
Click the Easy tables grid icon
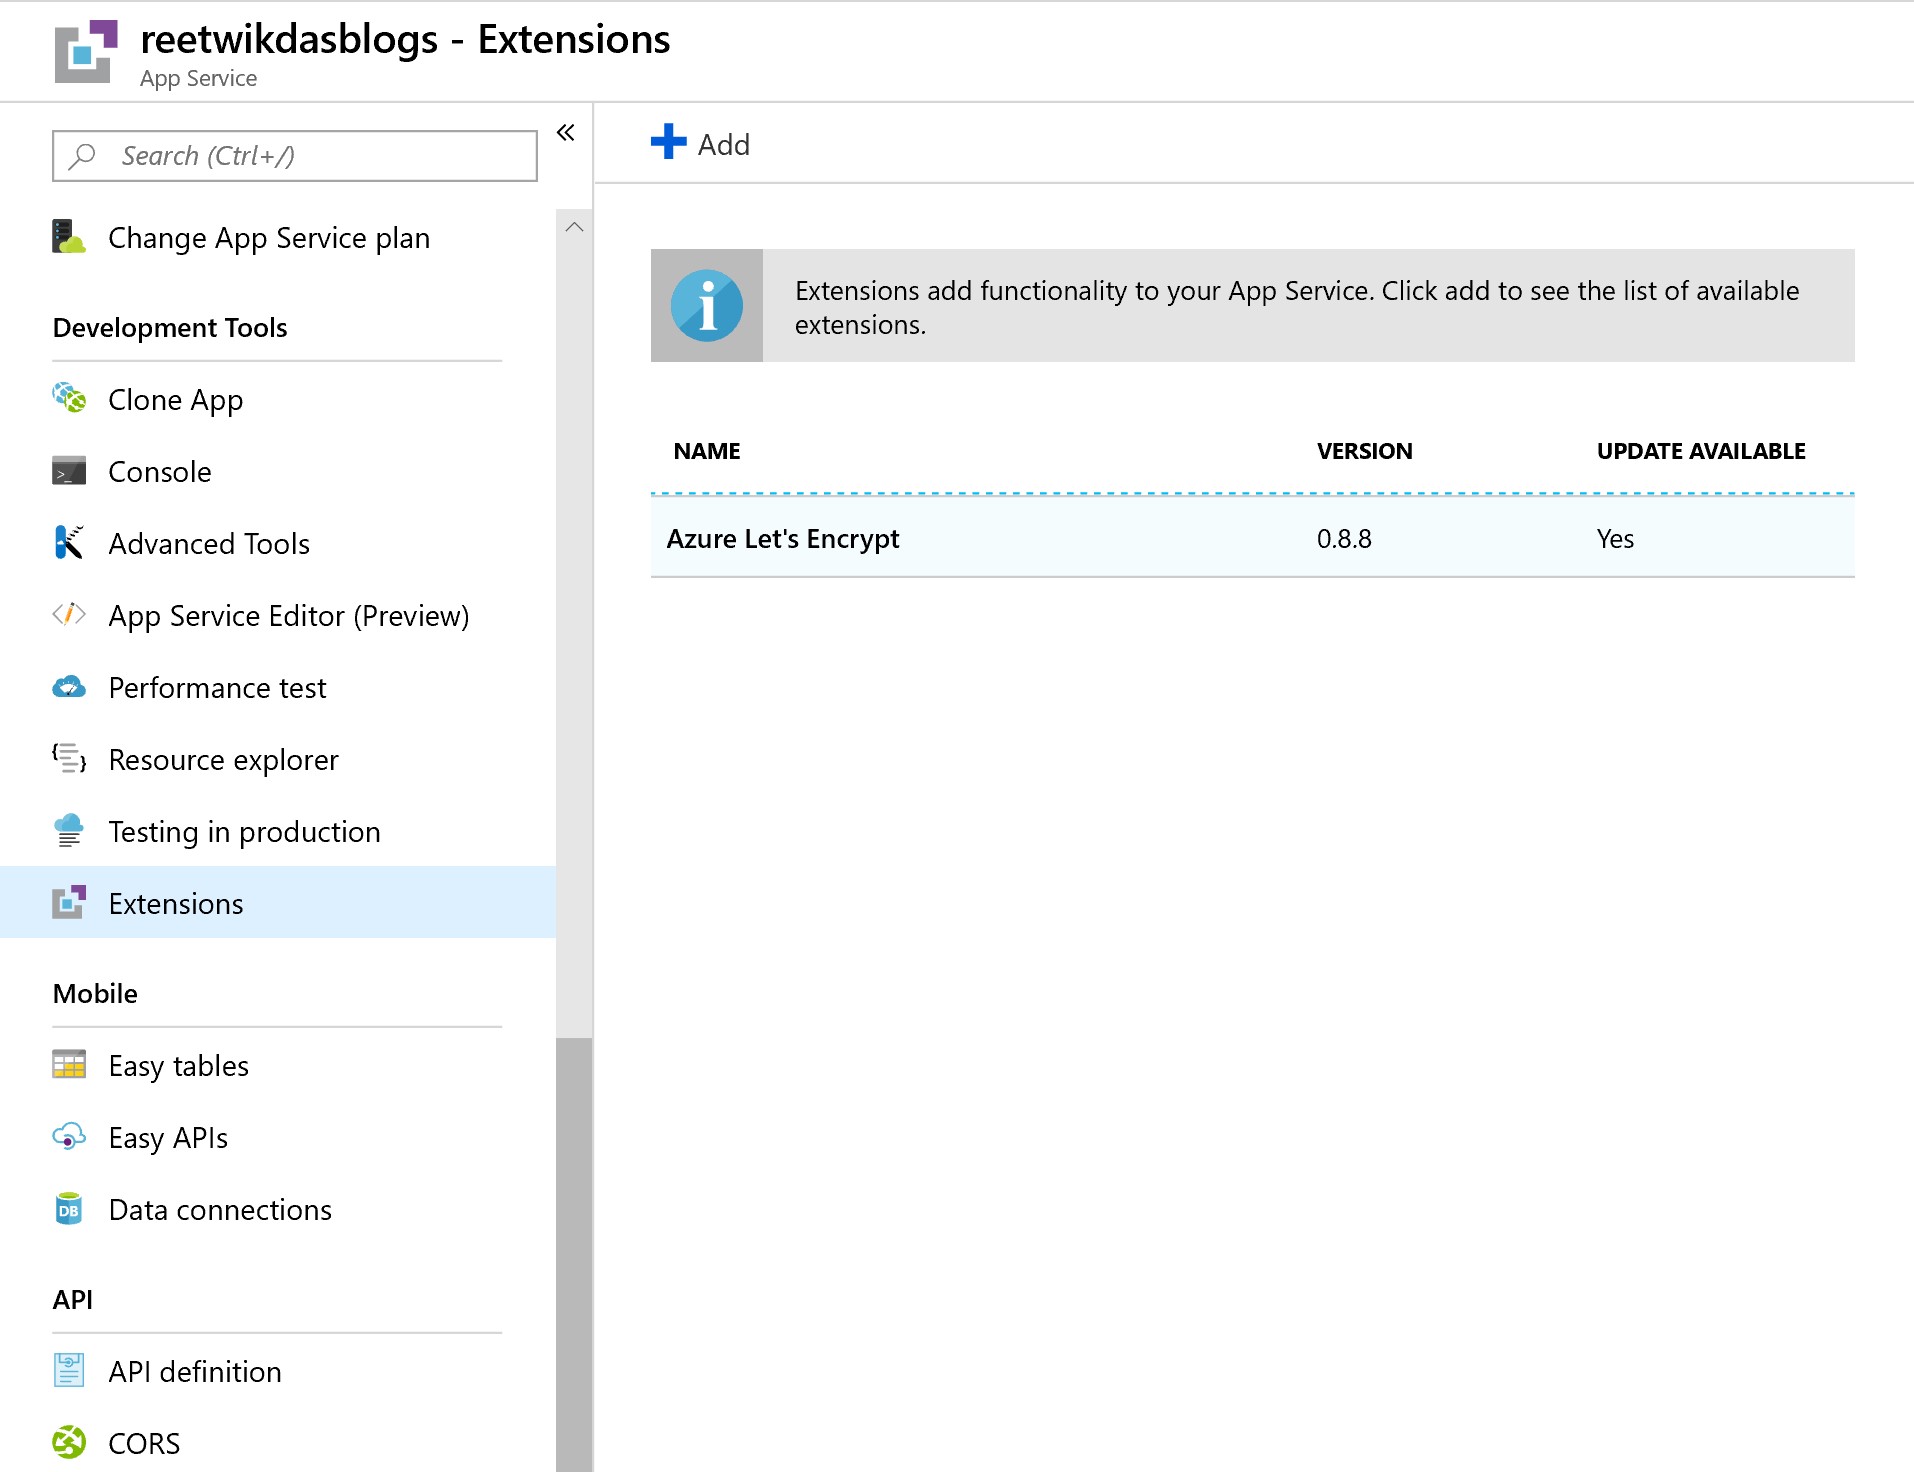pos(69,1065)
